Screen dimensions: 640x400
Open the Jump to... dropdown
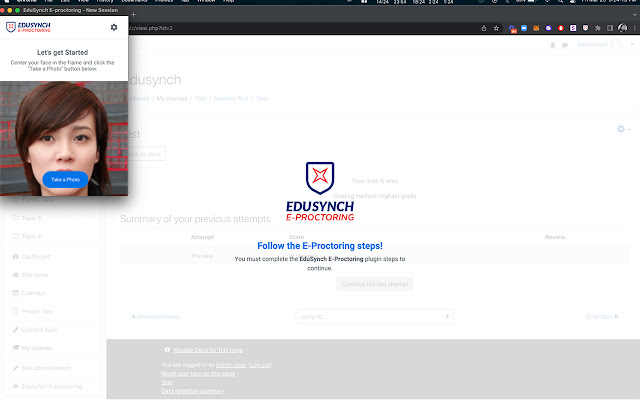(x=374, y=316)
